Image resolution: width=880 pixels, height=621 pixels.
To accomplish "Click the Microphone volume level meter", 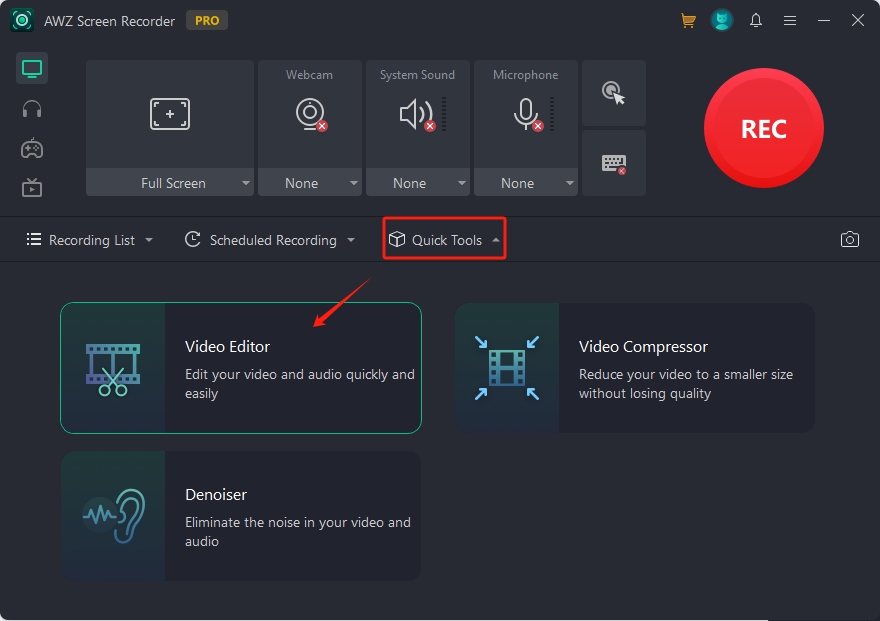I will (552, 114).
